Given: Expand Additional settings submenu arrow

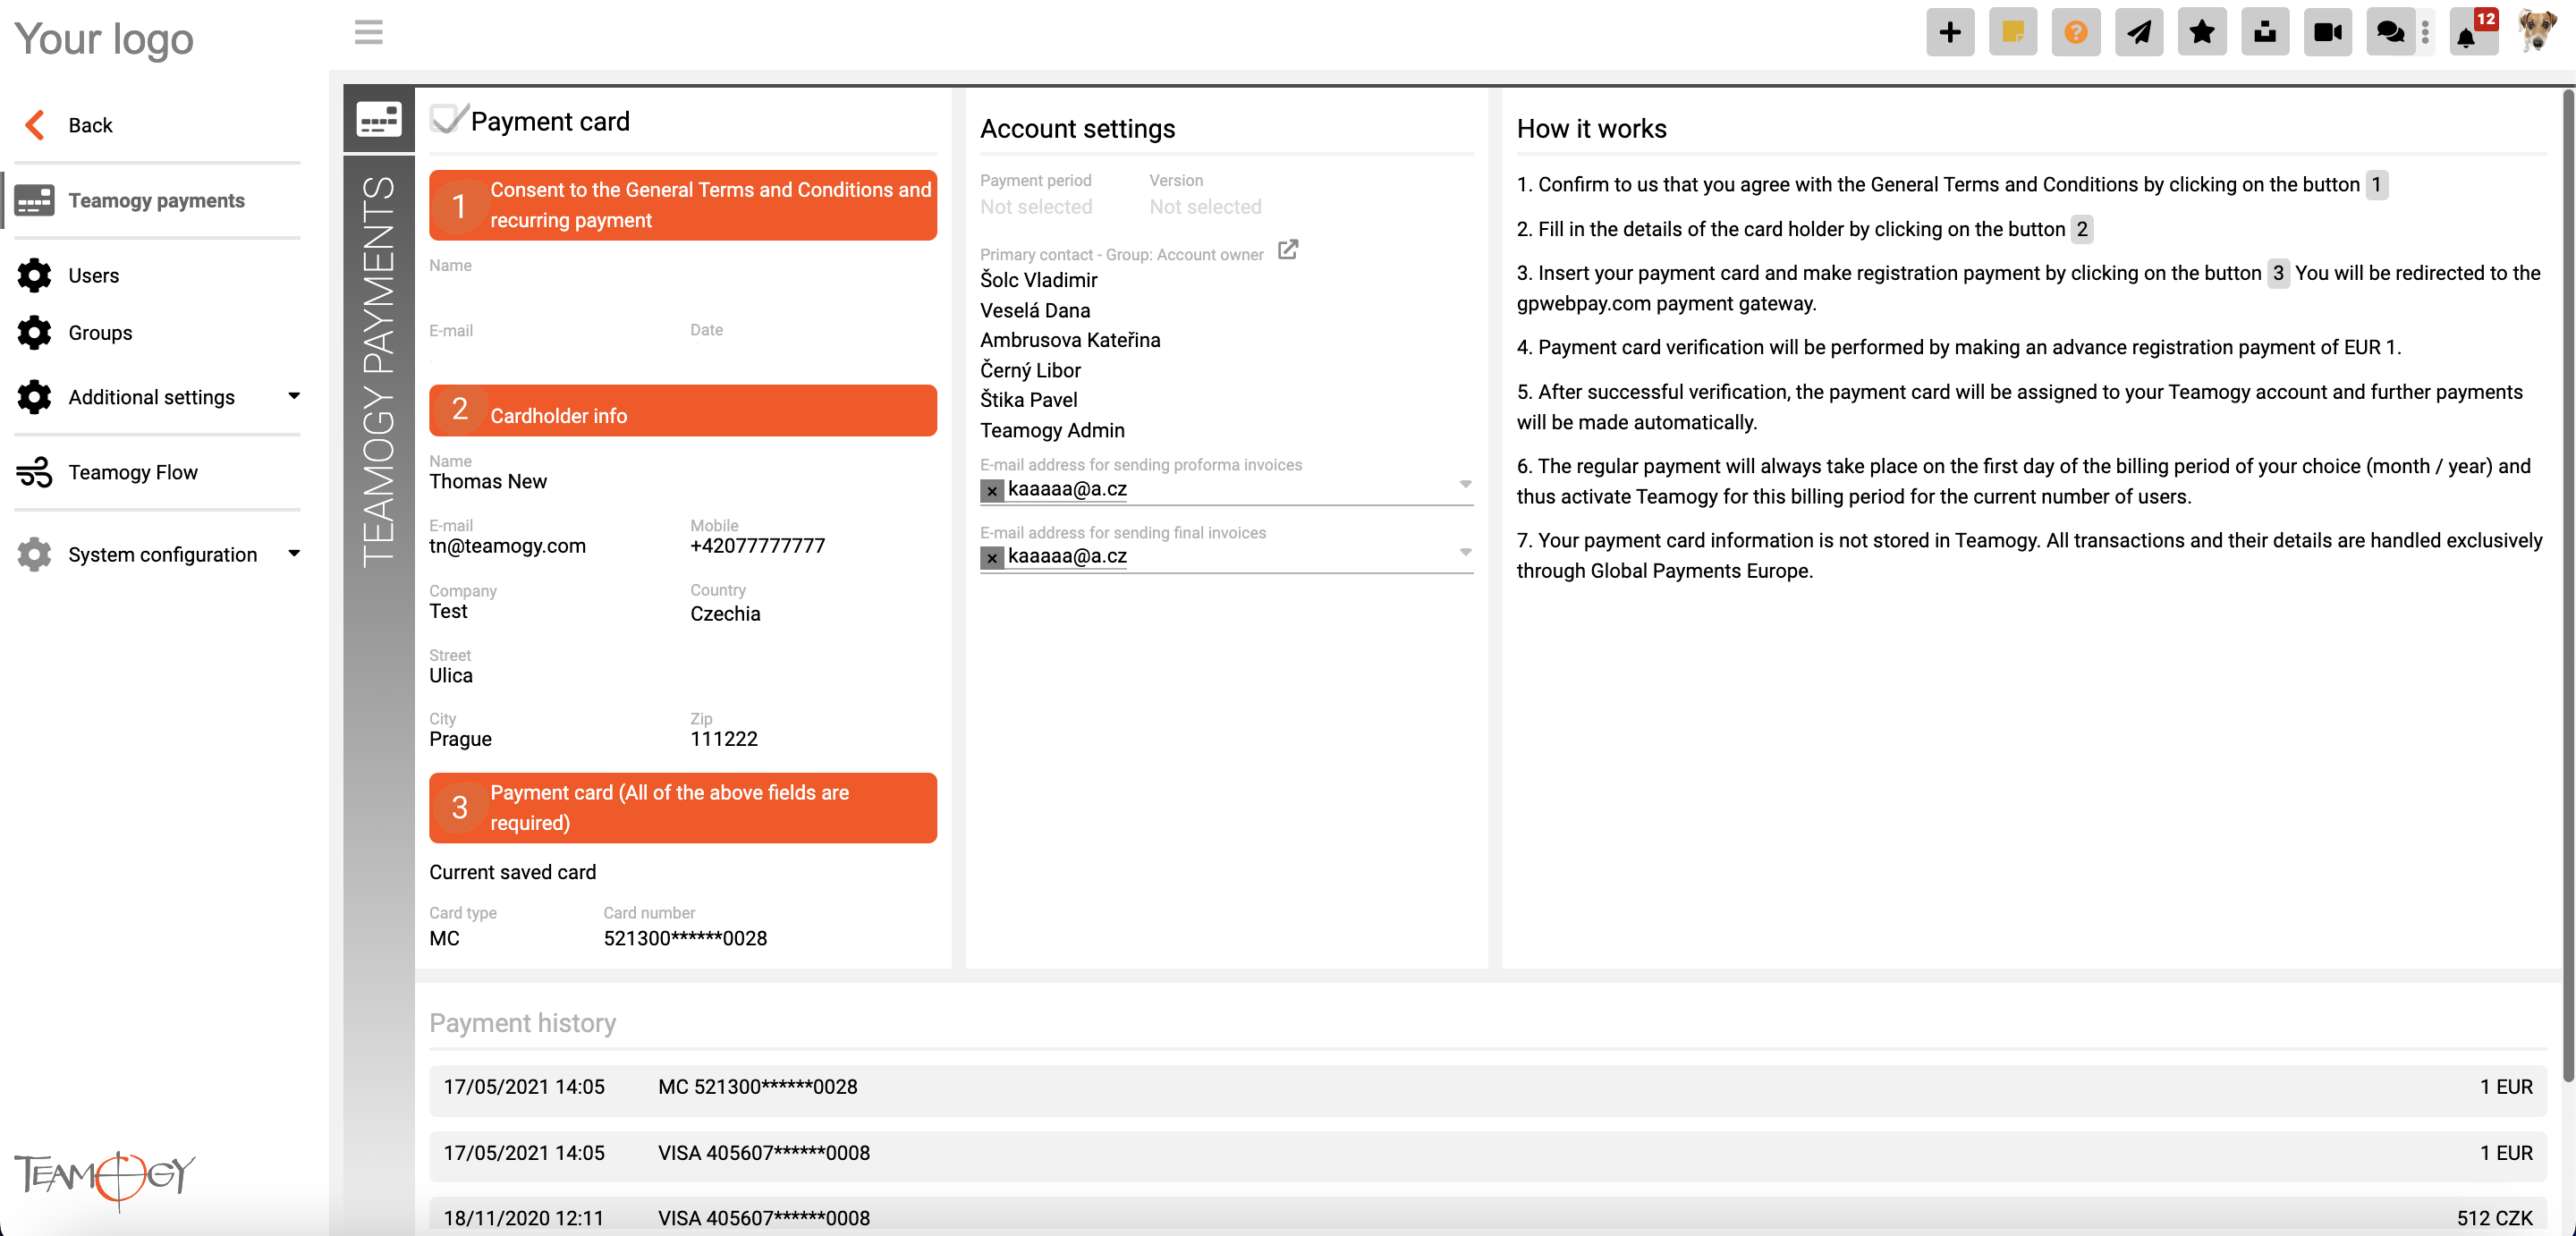Looking at the screenshot, I should (x=294, y=396).
